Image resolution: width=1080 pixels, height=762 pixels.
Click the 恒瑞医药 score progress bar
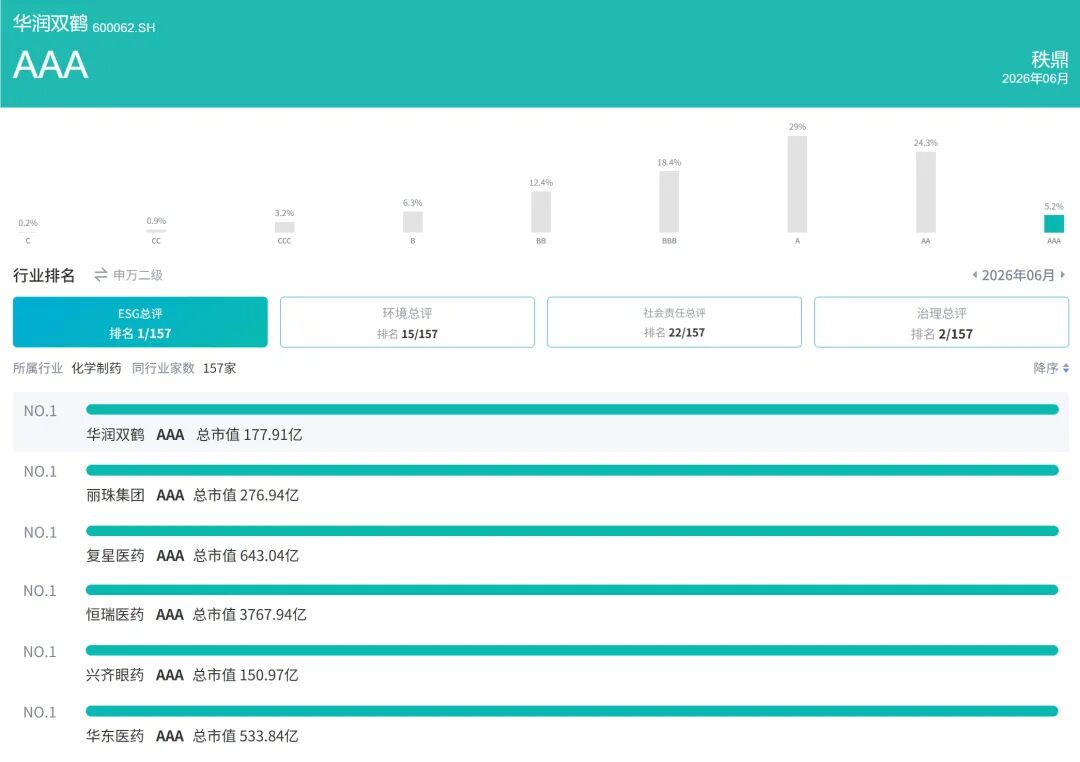point(572,590)
